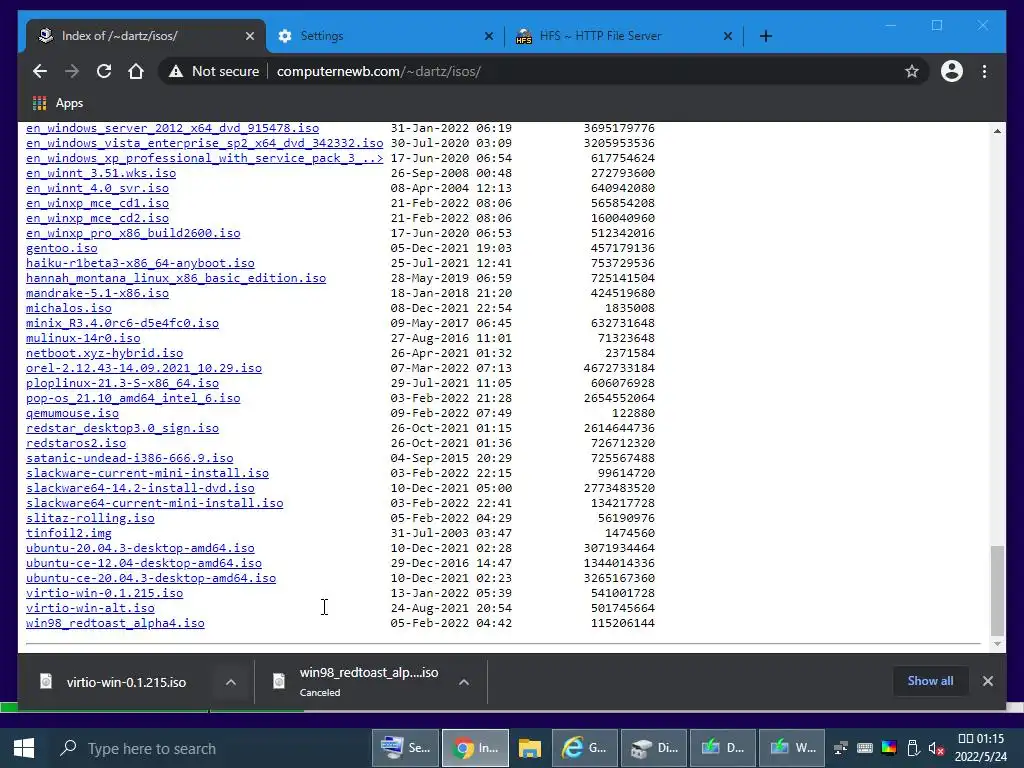This screenshot has width=1024, height=768.
Task: Open the Chrome profile avatar menu
Action: pyautogui.click(x=952, y=71)
